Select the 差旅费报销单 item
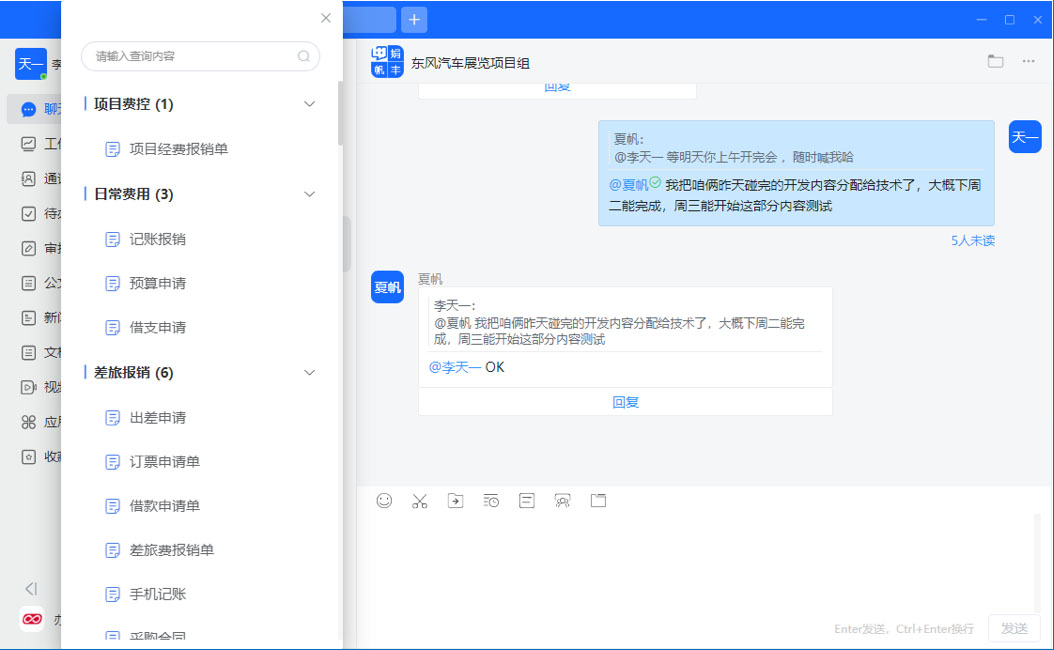Screen dimensions: 1054x650 click(171, 550)
